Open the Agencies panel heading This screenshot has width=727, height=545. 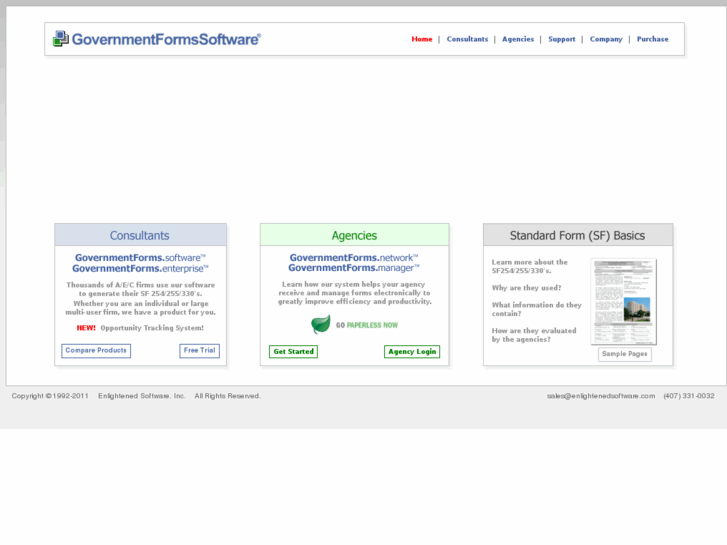click(x=354, y=236)
